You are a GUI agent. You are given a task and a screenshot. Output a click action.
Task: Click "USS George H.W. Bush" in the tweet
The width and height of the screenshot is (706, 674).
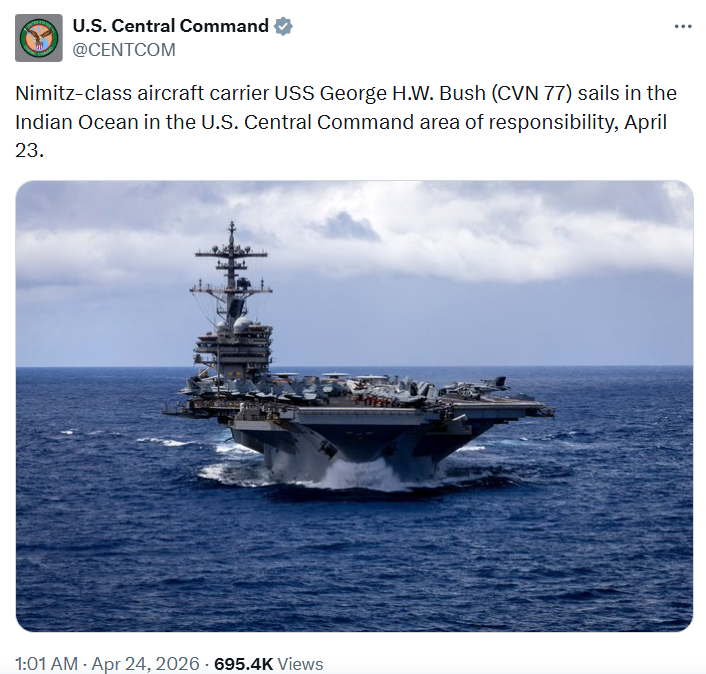[355, 93]
